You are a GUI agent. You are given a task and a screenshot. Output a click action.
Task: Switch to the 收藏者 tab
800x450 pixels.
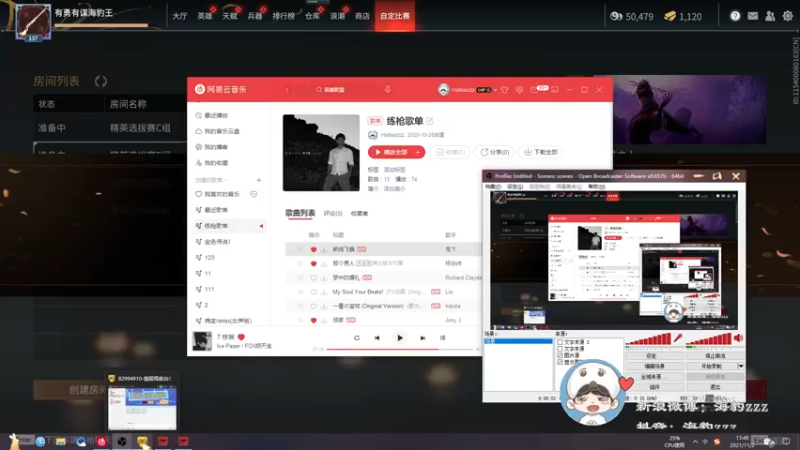(359, 213)
